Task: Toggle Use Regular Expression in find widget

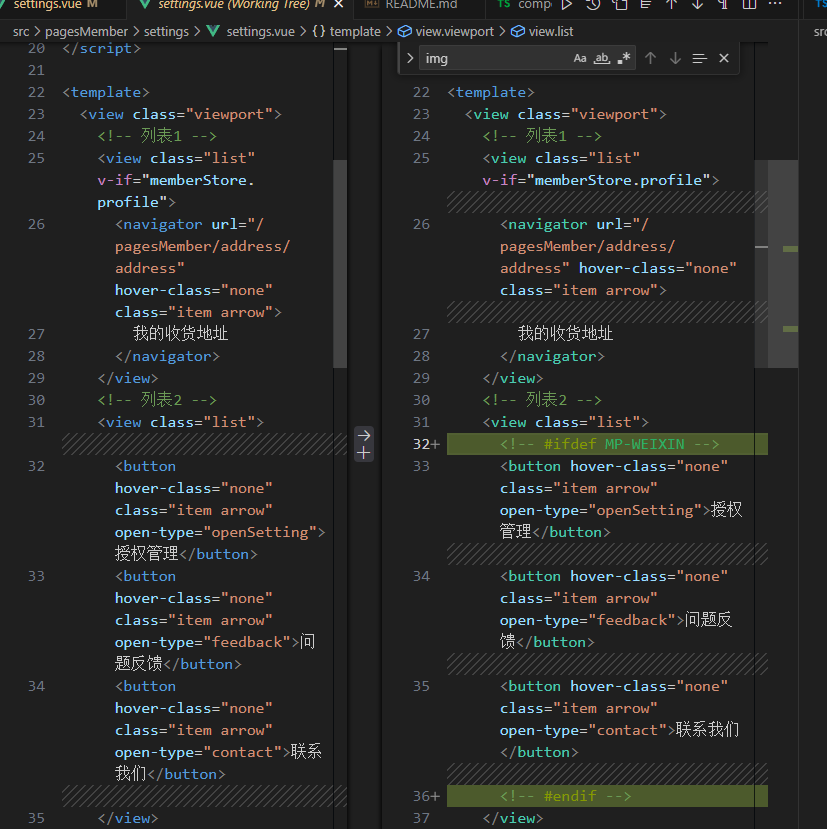Action: (624, 58)
